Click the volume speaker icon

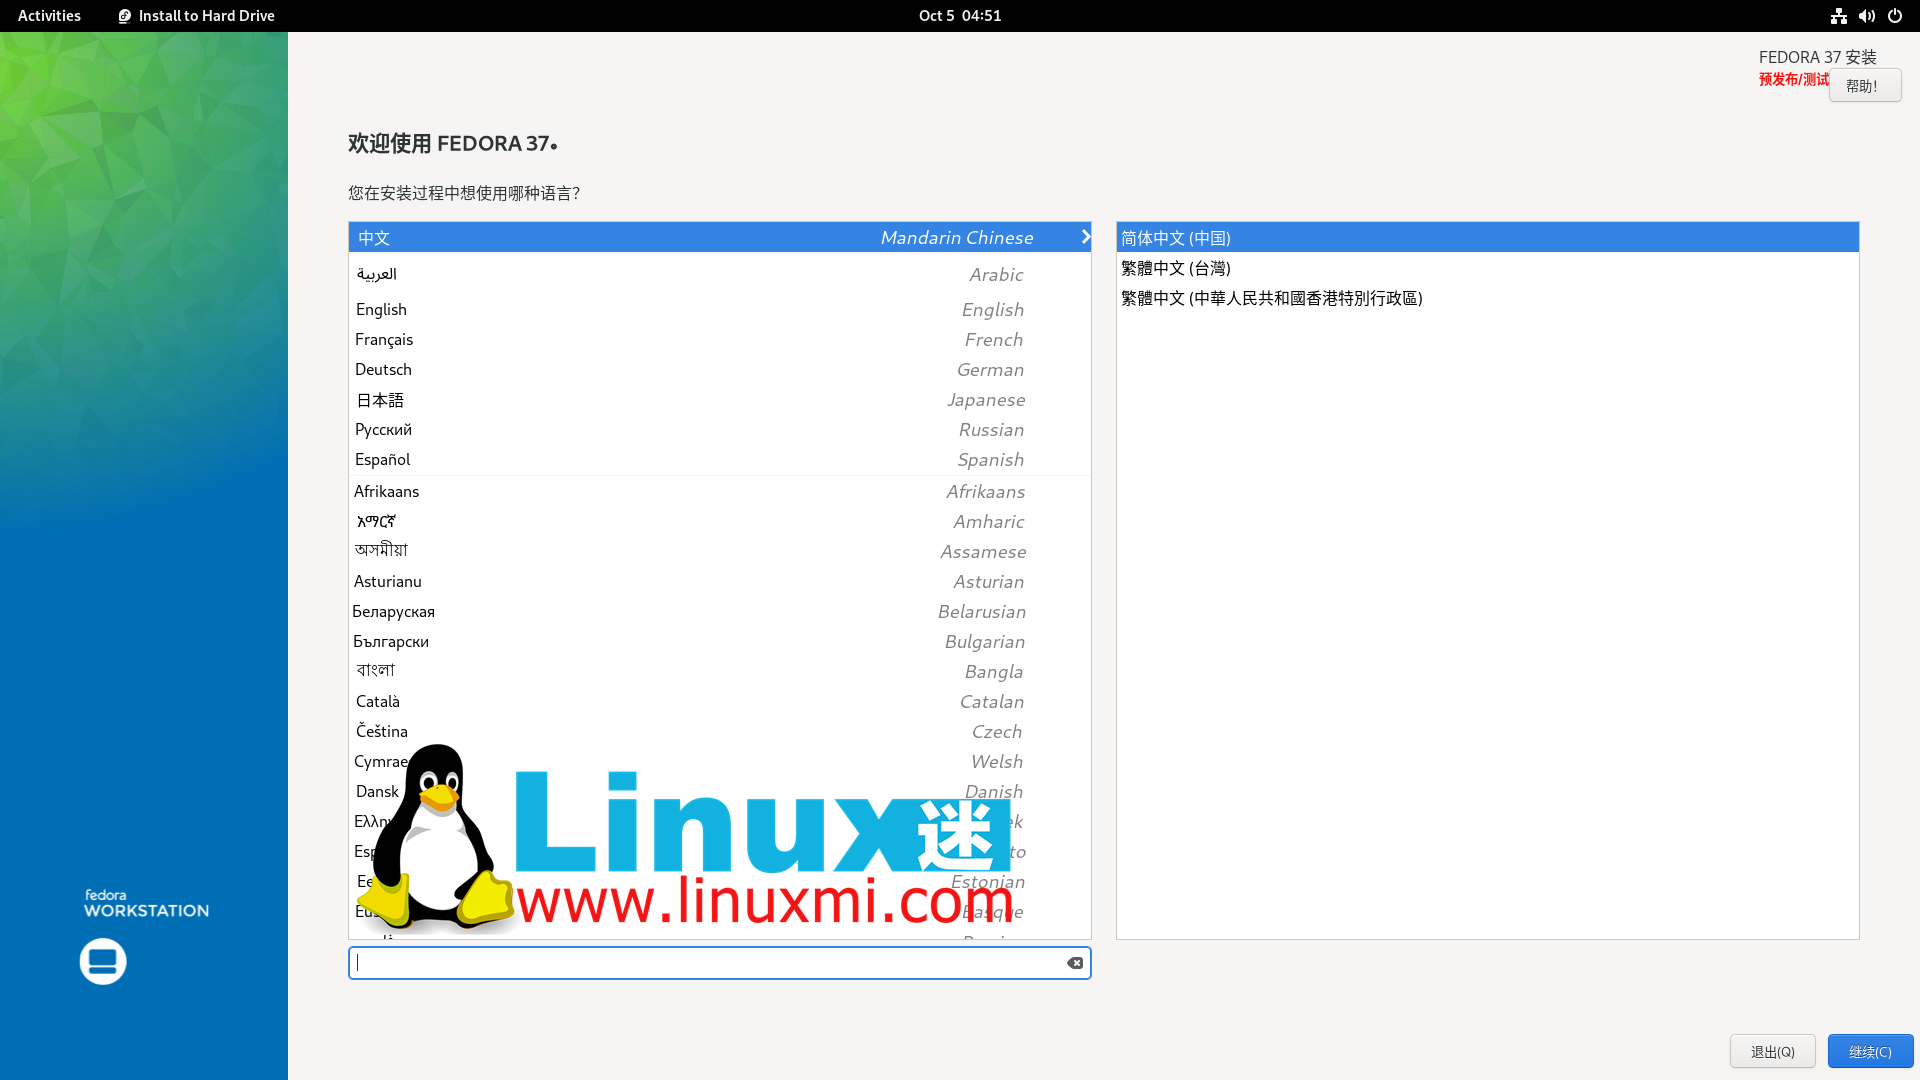[x=1866, y=16]
